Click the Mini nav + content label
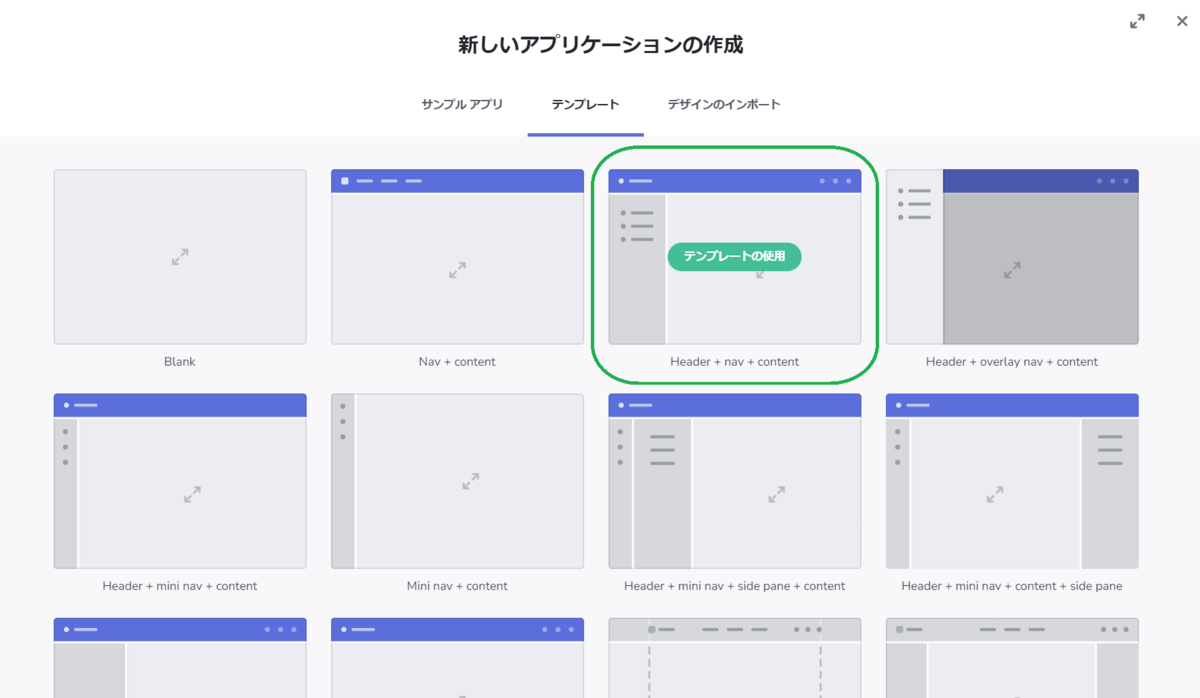 (x=457, y=586)
